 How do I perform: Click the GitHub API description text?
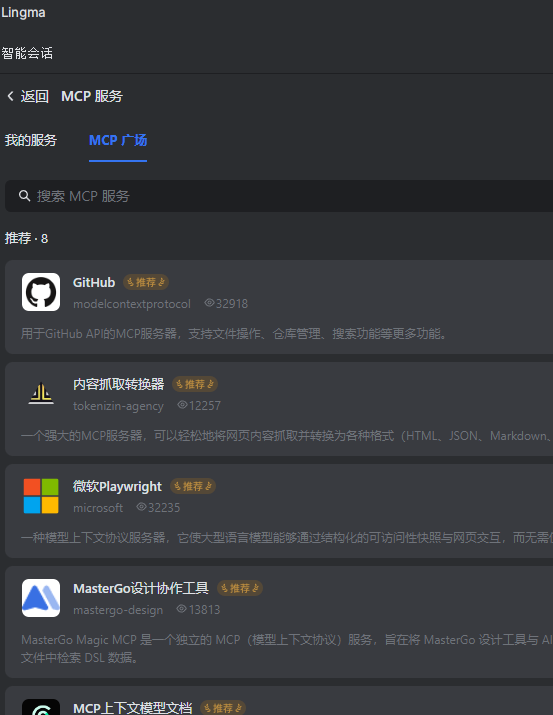pyautogui.click(x=235, y=334)
